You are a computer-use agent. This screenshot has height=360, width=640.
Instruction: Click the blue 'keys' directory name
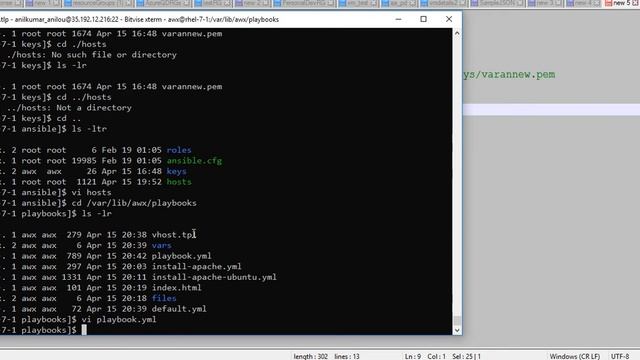pyautogui.click(x=176, y=171)
